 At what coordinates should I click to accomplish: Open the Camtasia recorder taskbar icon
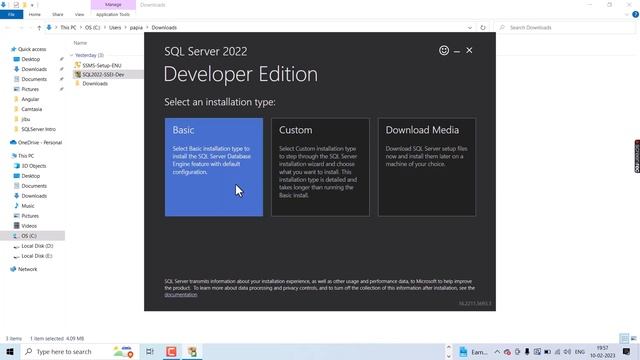coord(171,351)
